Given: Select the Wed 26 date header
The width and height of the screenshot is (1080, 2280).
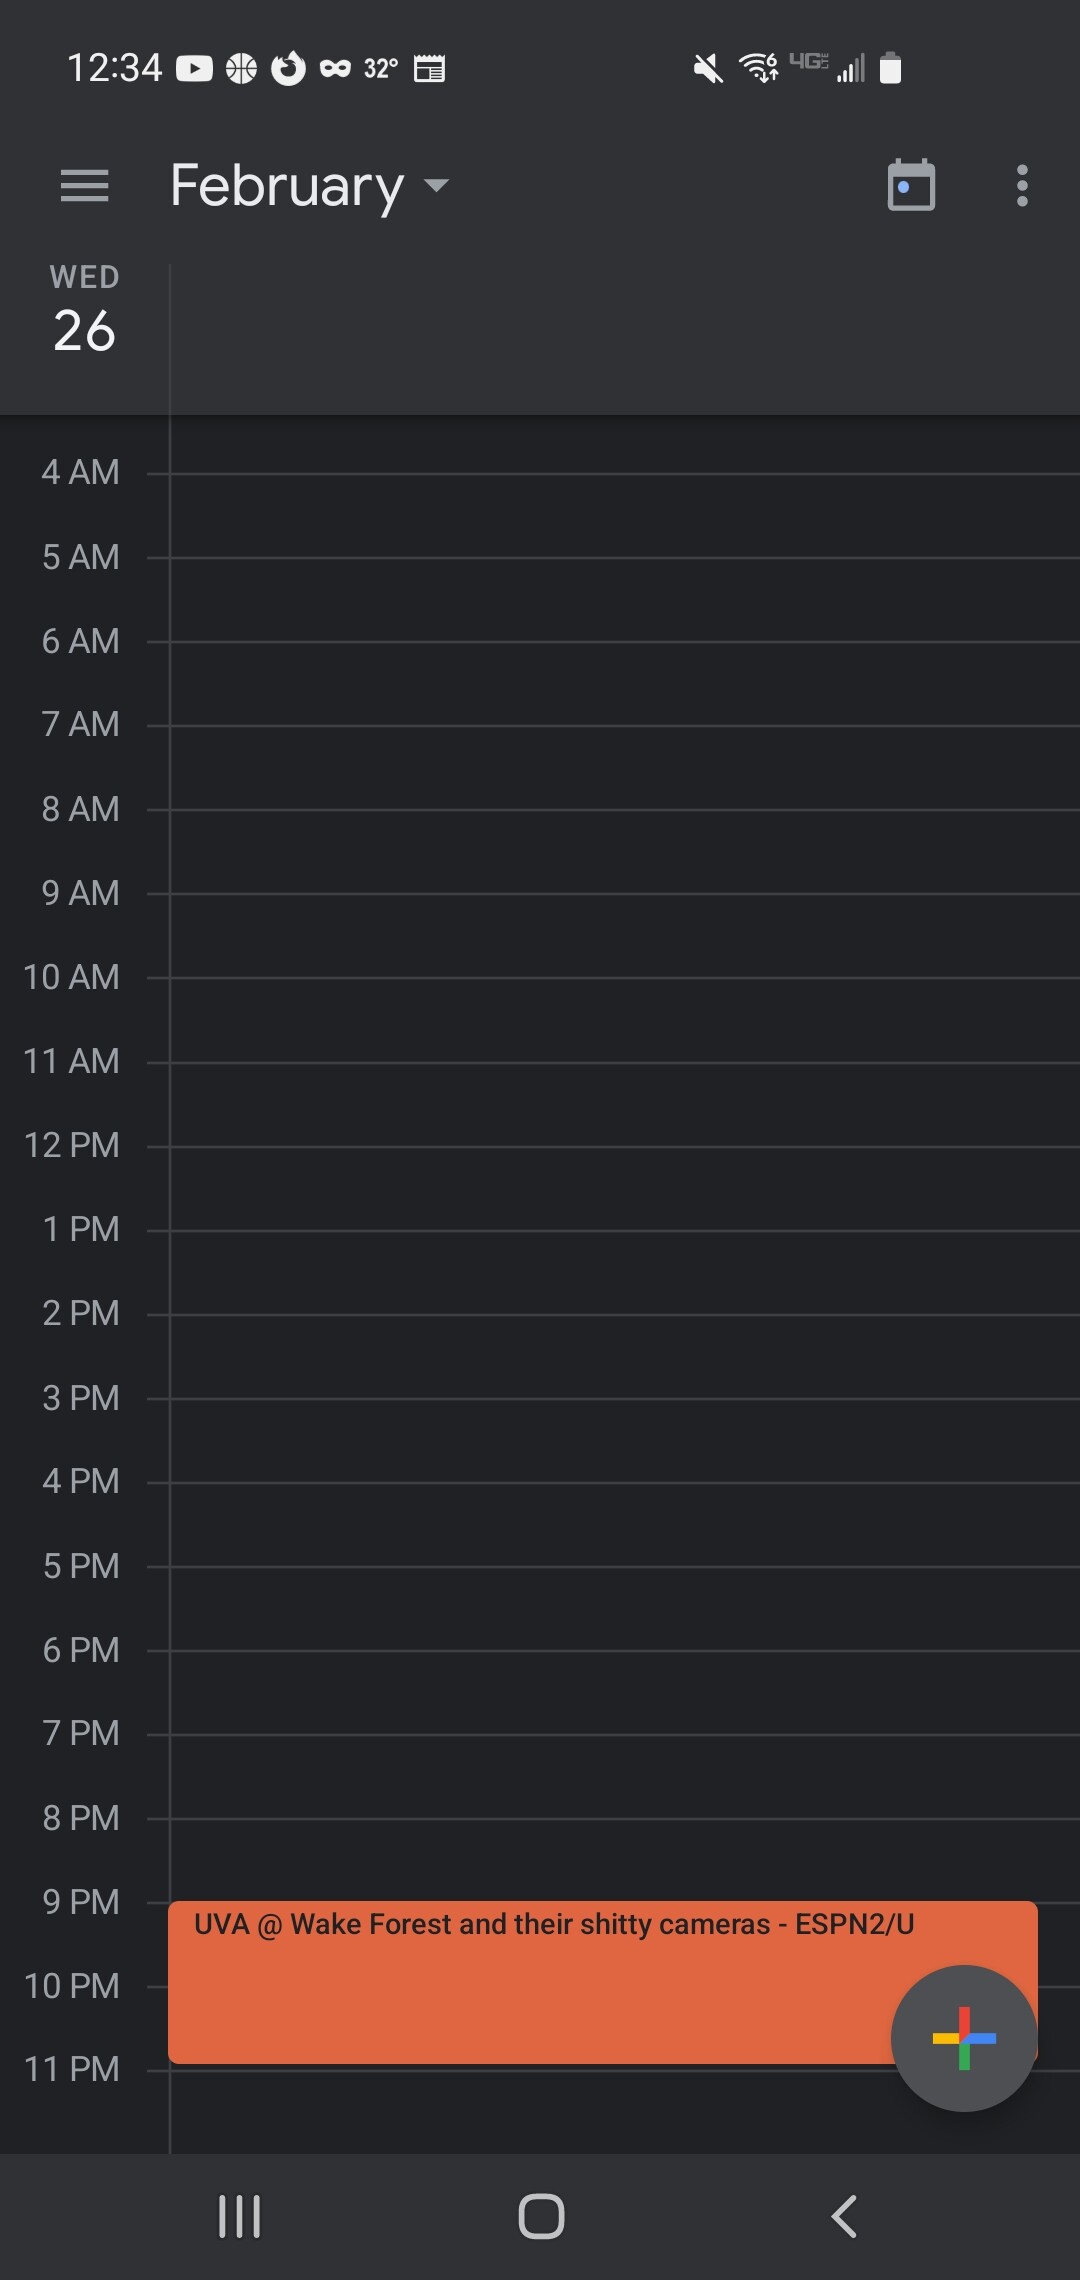Looking at the screenshot, I should tap(85, 310).
